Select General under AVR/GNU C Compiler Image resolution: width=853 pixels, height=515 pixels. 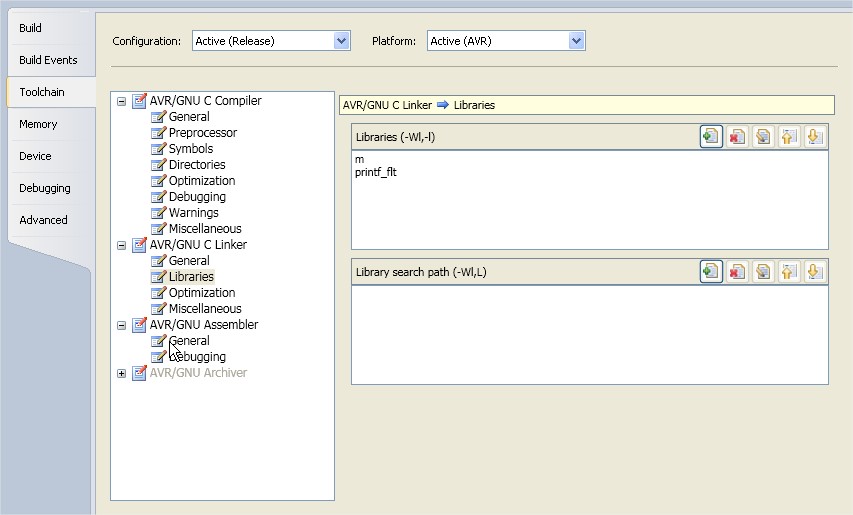189,116
